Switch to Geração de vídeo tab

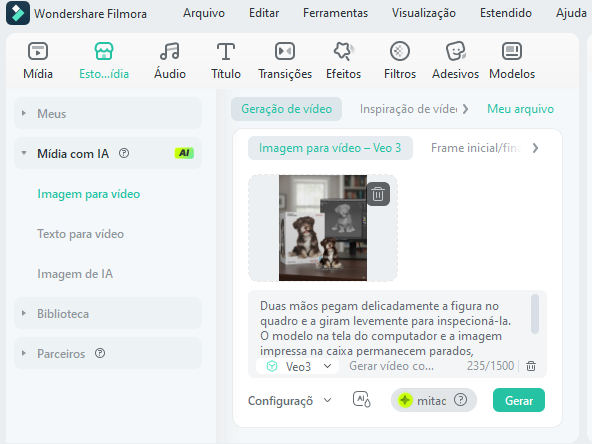coord(287,109)
